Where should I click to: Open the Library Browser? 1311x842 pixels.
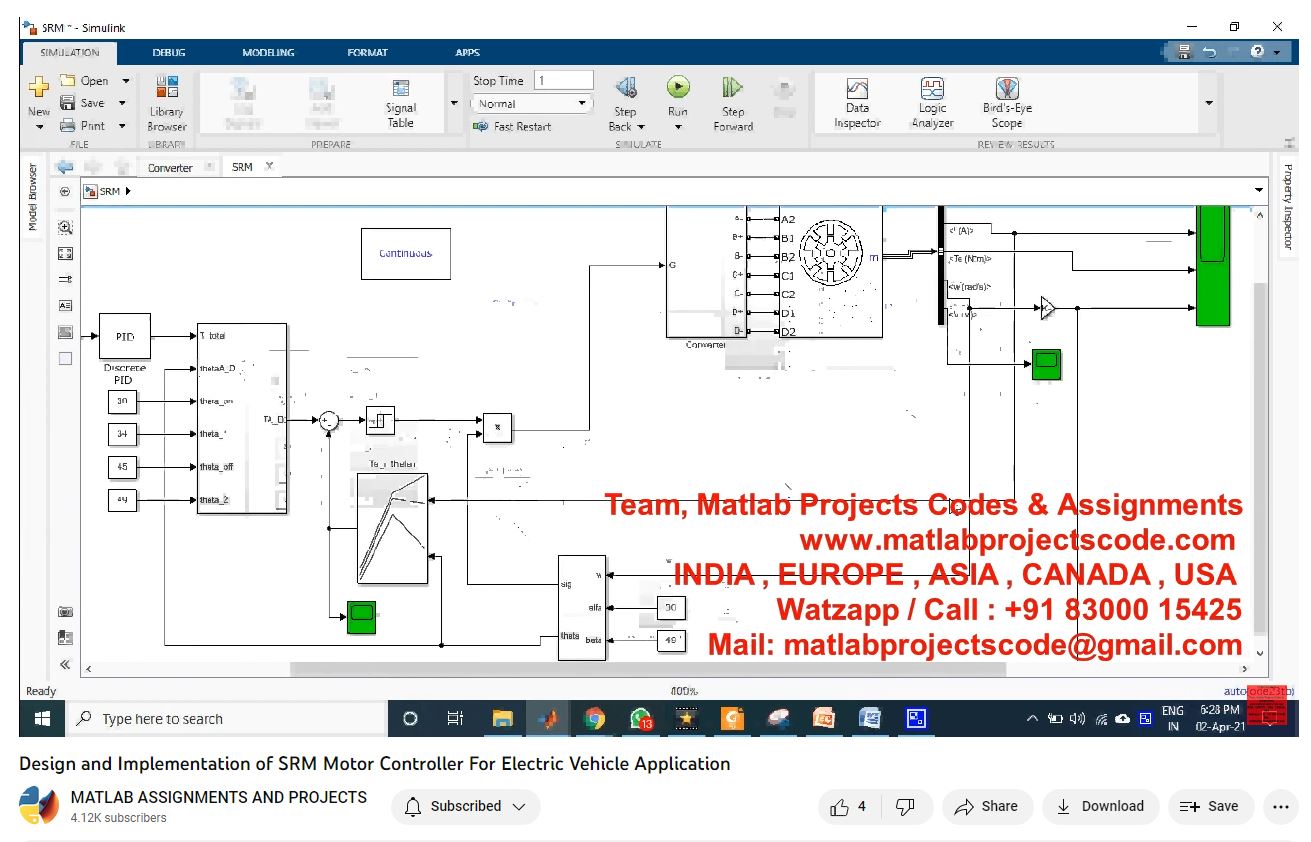(167, 103)
